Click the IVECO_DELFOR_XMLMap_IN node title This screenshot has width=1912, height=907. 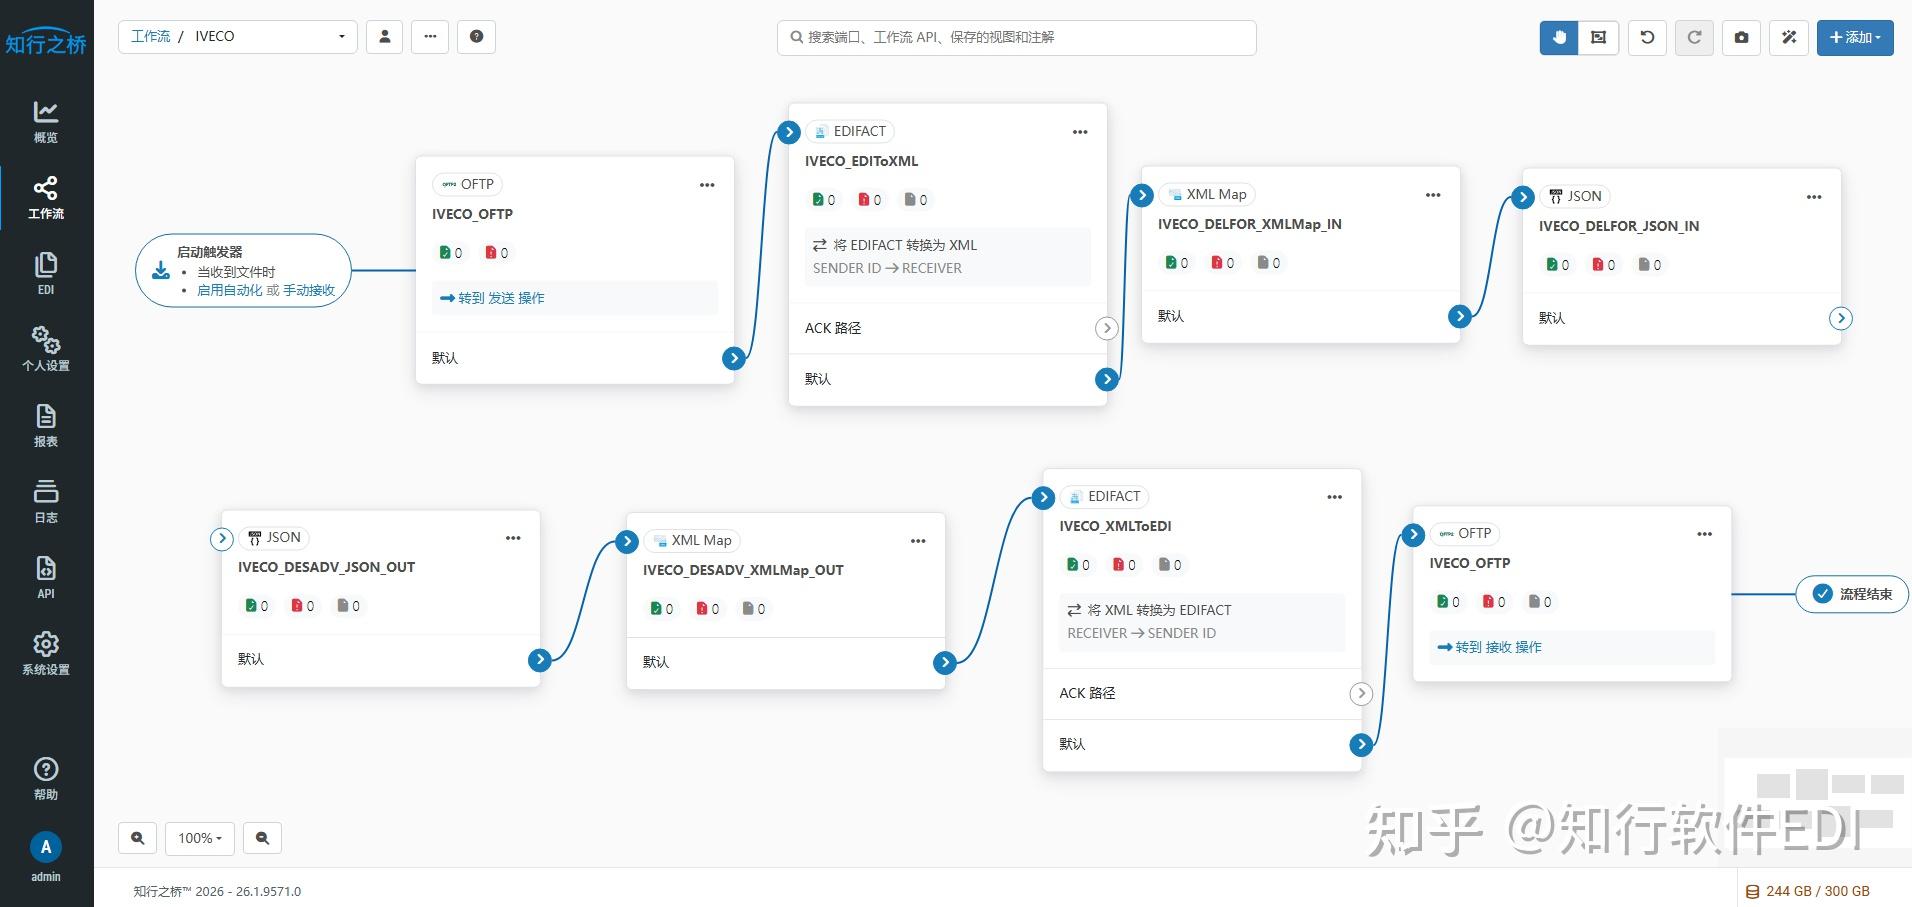1250,224
